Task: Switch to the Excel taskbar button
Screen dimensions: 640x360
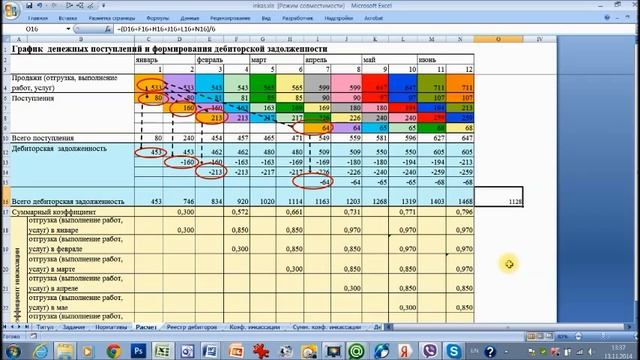Action: click(162, 351)
